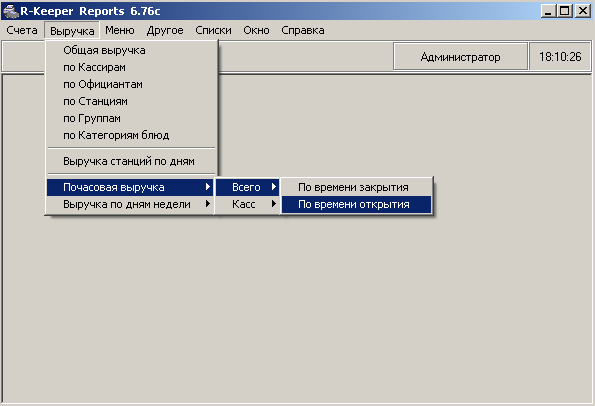Screen dimensions: 595x406
Task: Open the Окно menu
Action: pyautogui.click(x=257, y=30)
